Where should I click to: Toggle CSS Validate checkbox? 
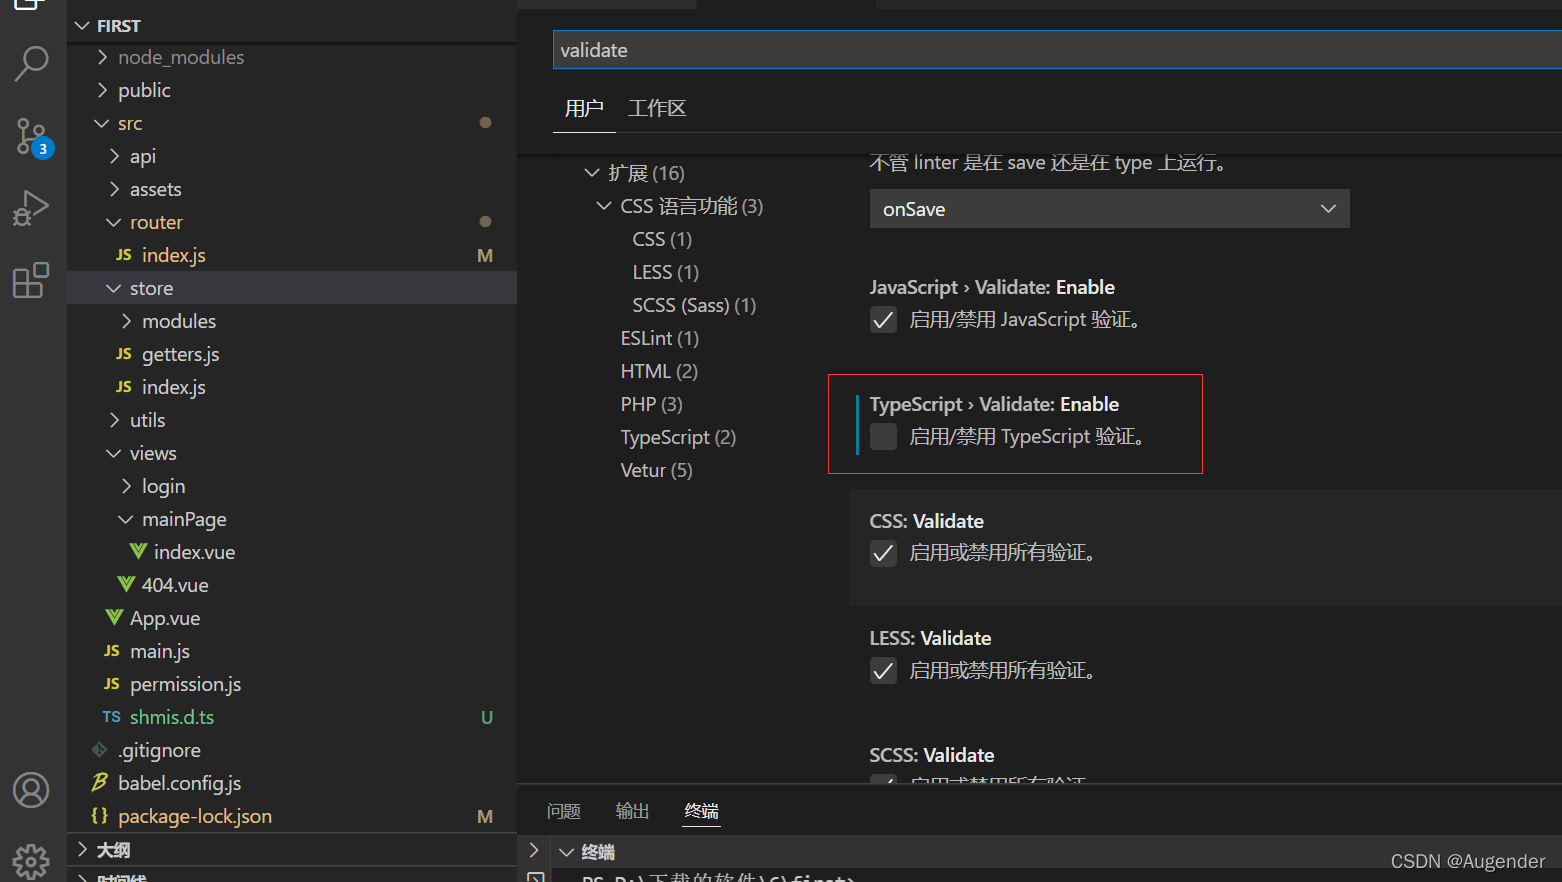pos(883,553)
